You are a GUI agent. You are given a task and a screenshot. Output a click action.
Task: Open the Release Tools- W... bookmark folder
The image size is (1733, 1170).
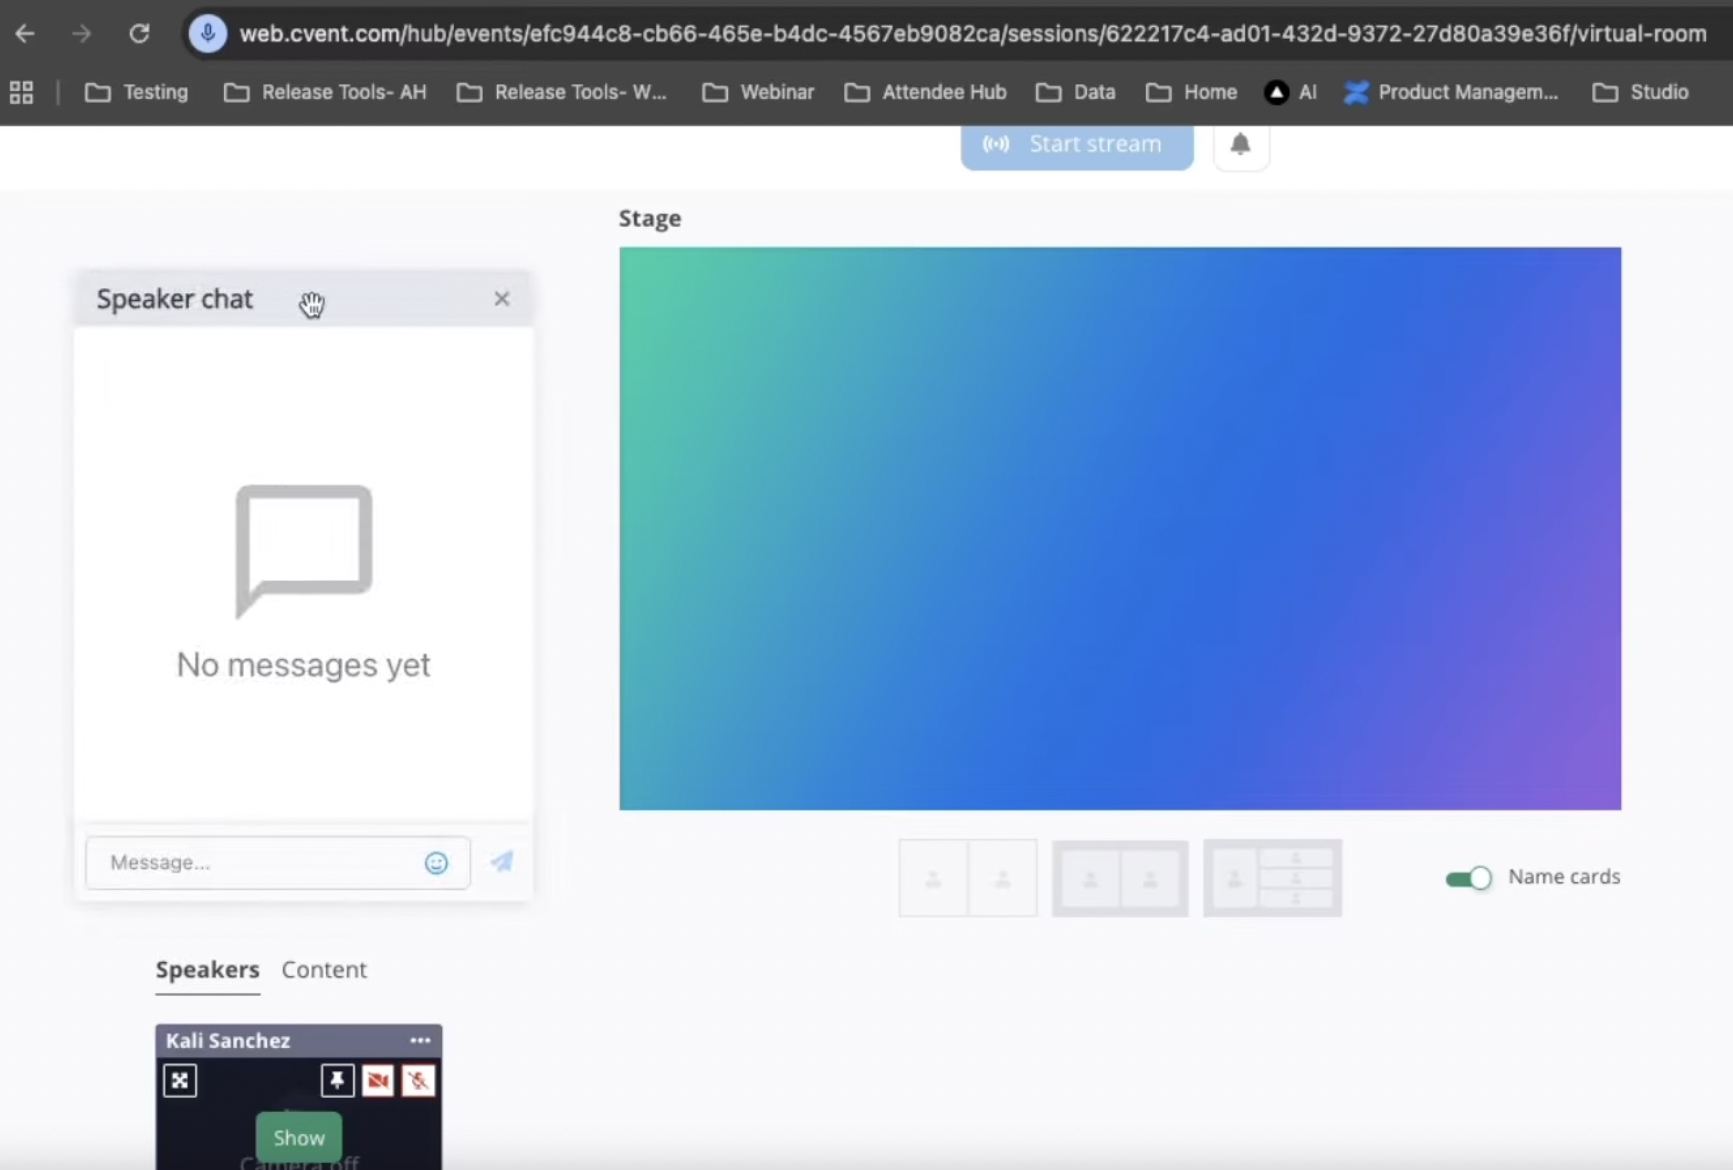click(562, 92)
